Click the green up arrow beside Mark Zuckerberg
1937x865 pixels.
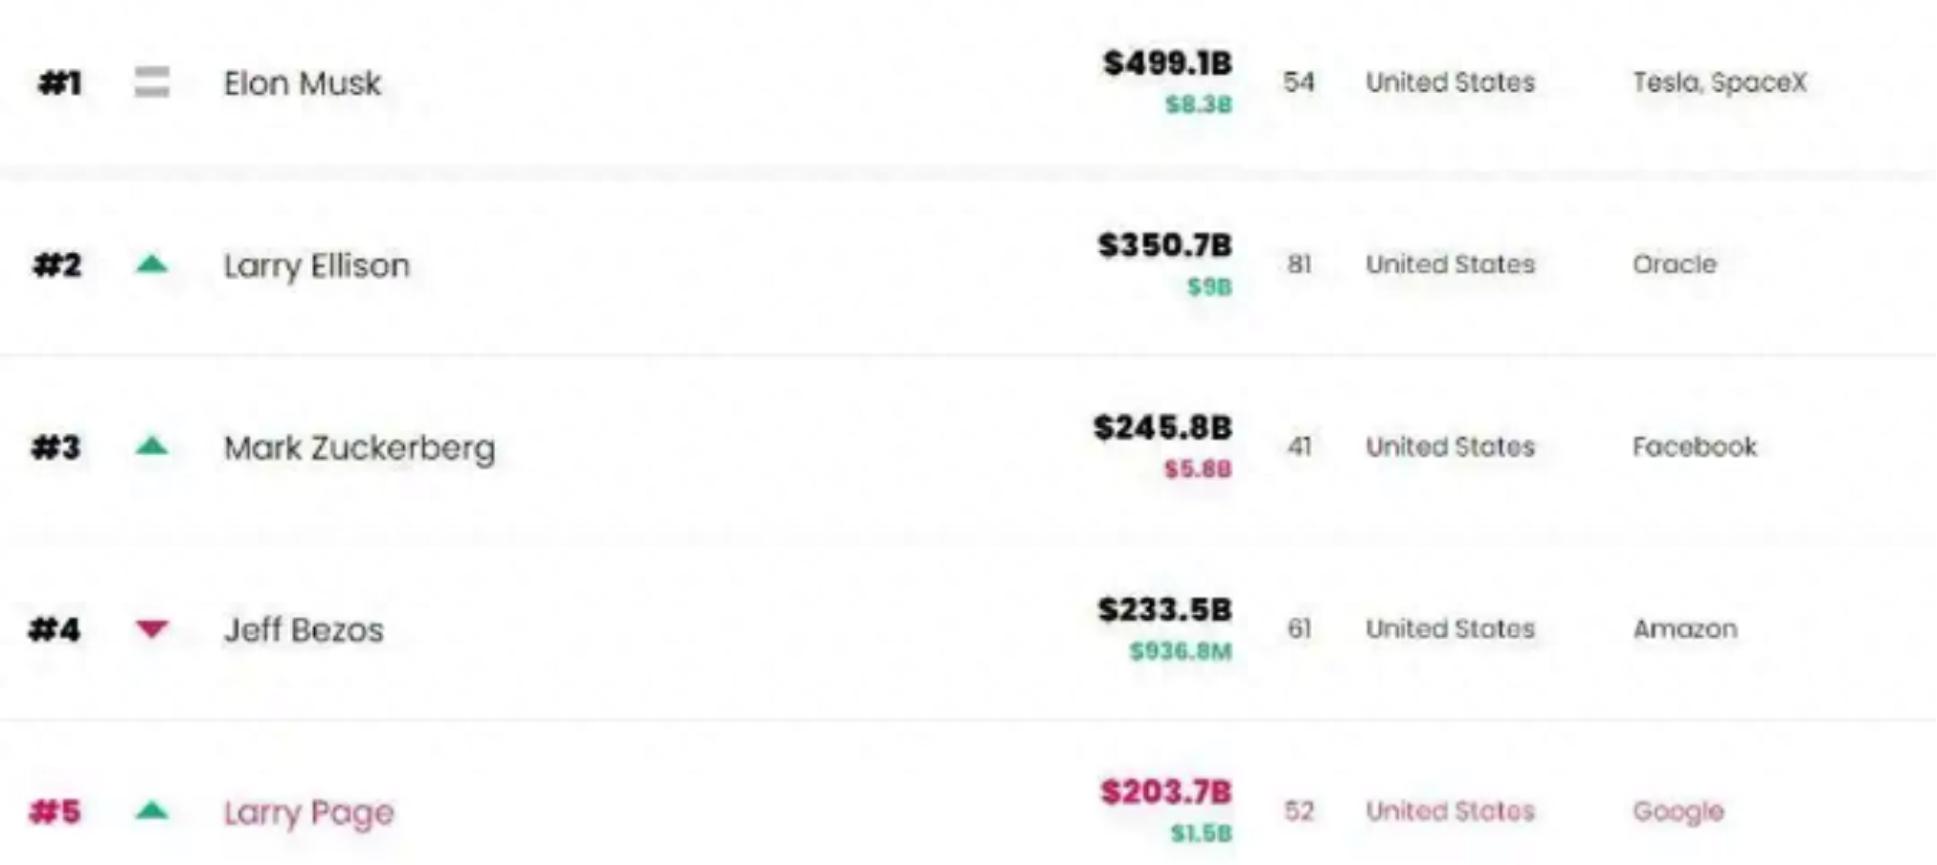(x=152, y=446)
